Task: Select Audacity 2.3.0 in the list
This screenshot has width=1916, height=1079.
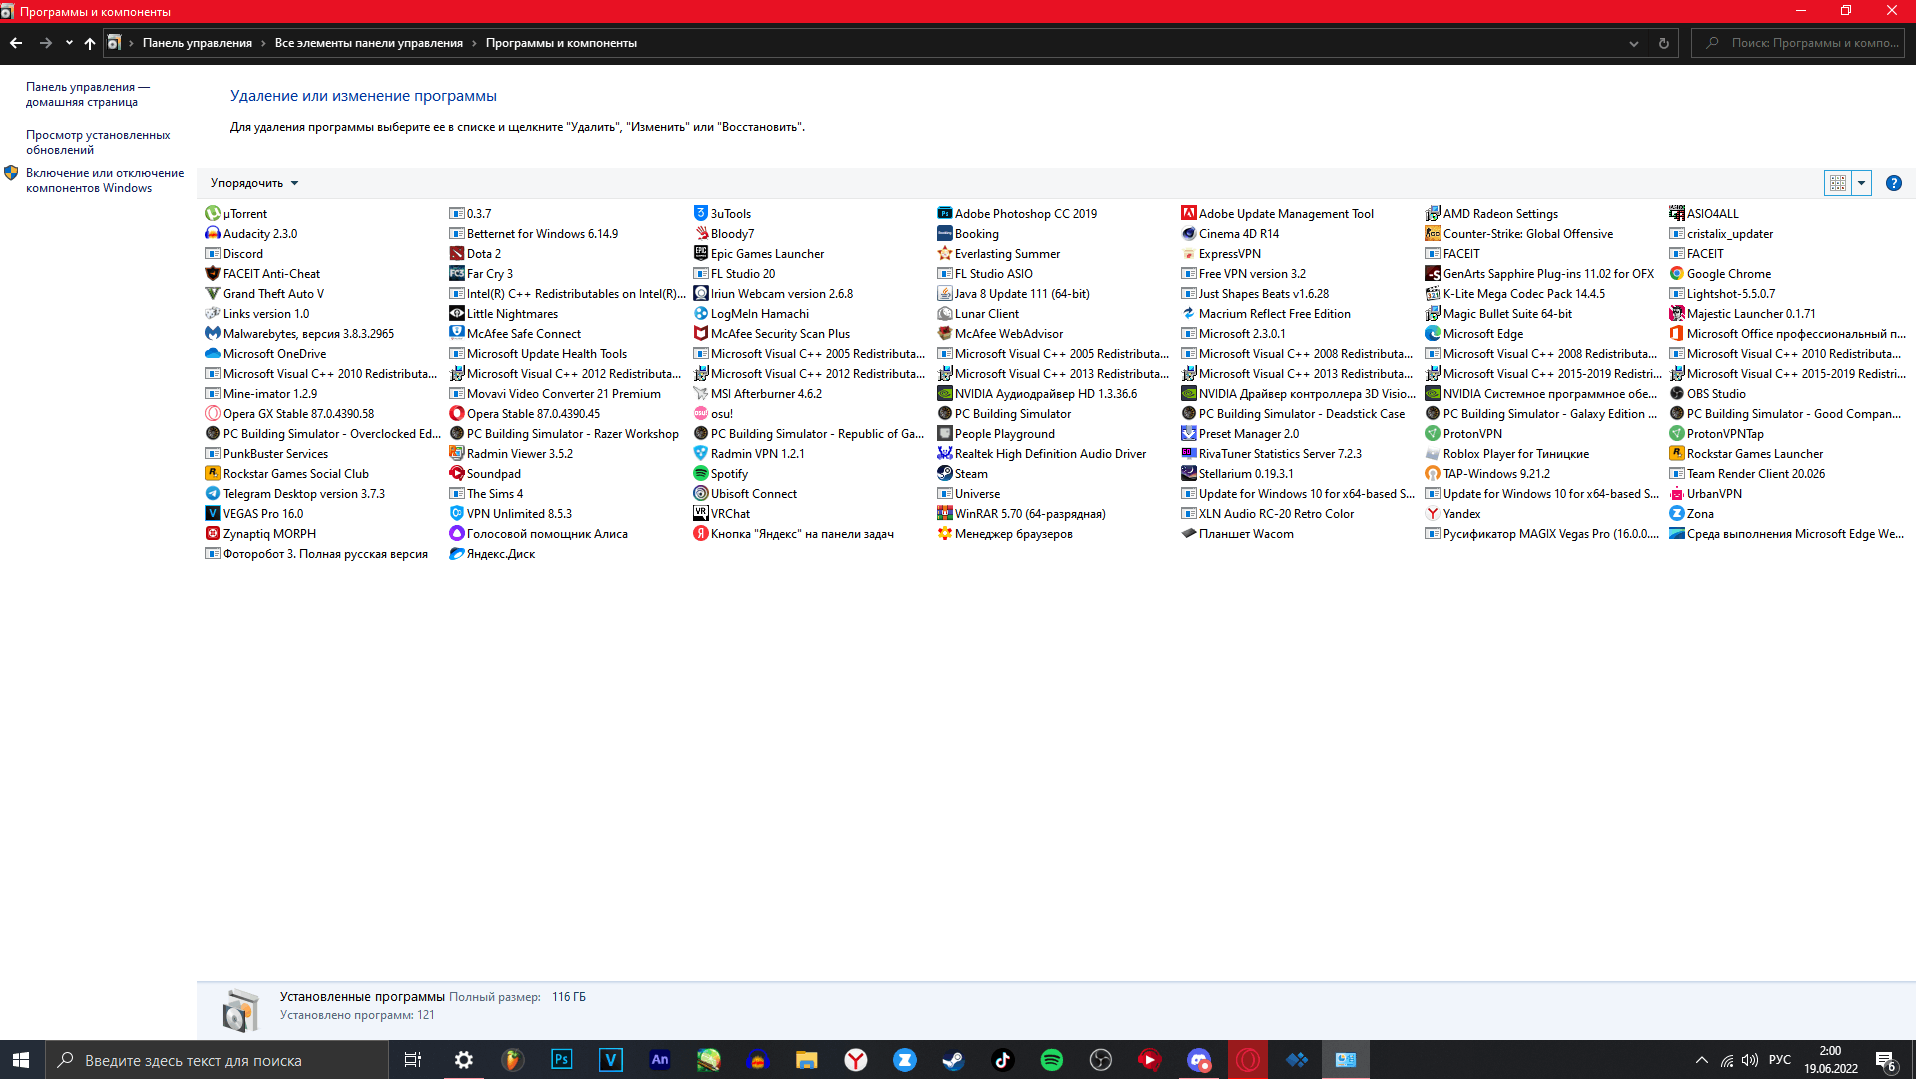Action: pyautogui.click(x=251, y=233)
